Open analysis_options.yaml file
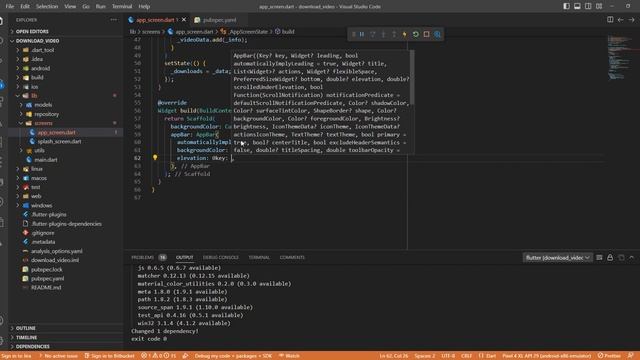This screenshot has height=360, width=640. coord(65,251)
